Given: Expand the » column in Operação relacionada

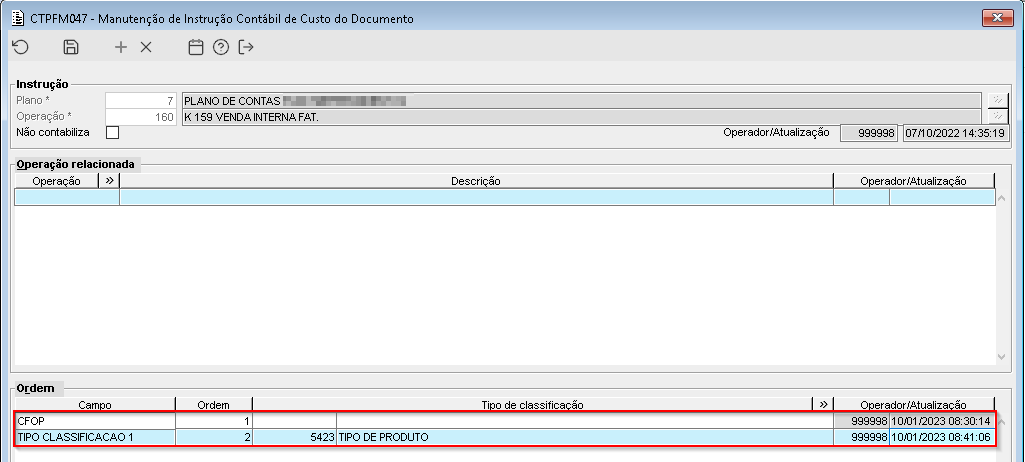Looking at the screenshot, I should coord(109,181).
